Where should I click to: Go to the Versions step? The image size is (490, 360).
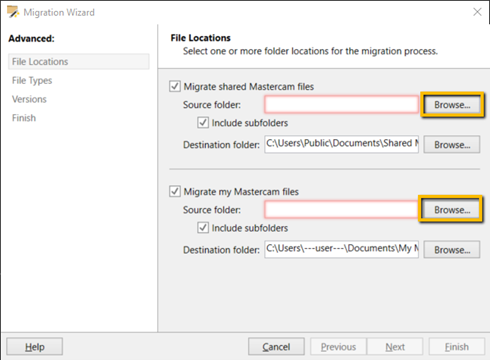(29, 99)
